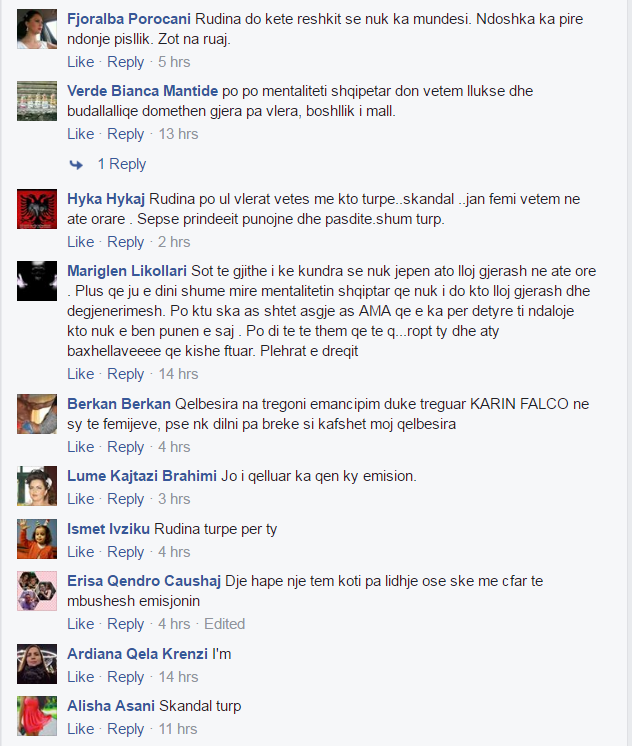Click Alisha Asani's red dress avatar
Screen dimensions: 632x746
coord(37,716)
